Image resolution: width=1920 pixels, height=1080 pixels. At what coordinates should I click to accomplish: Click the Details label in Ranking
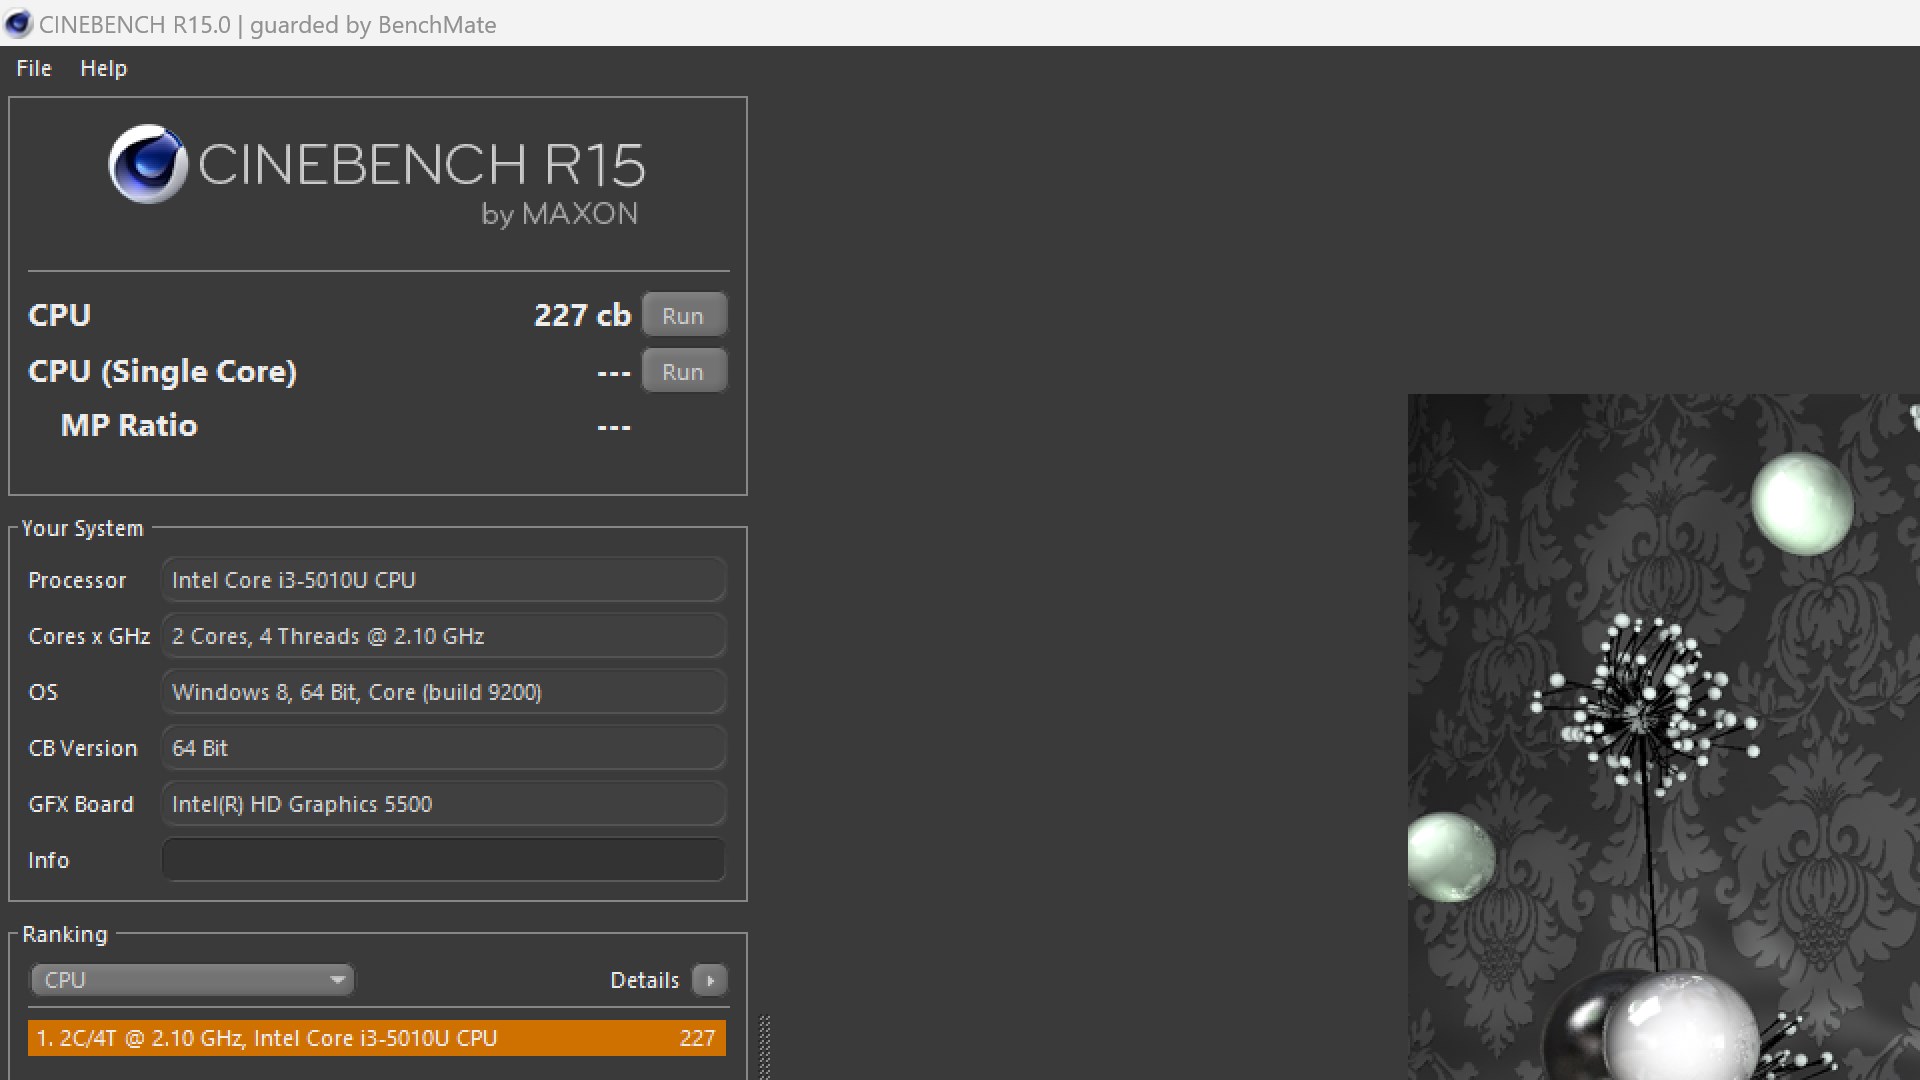644,980
